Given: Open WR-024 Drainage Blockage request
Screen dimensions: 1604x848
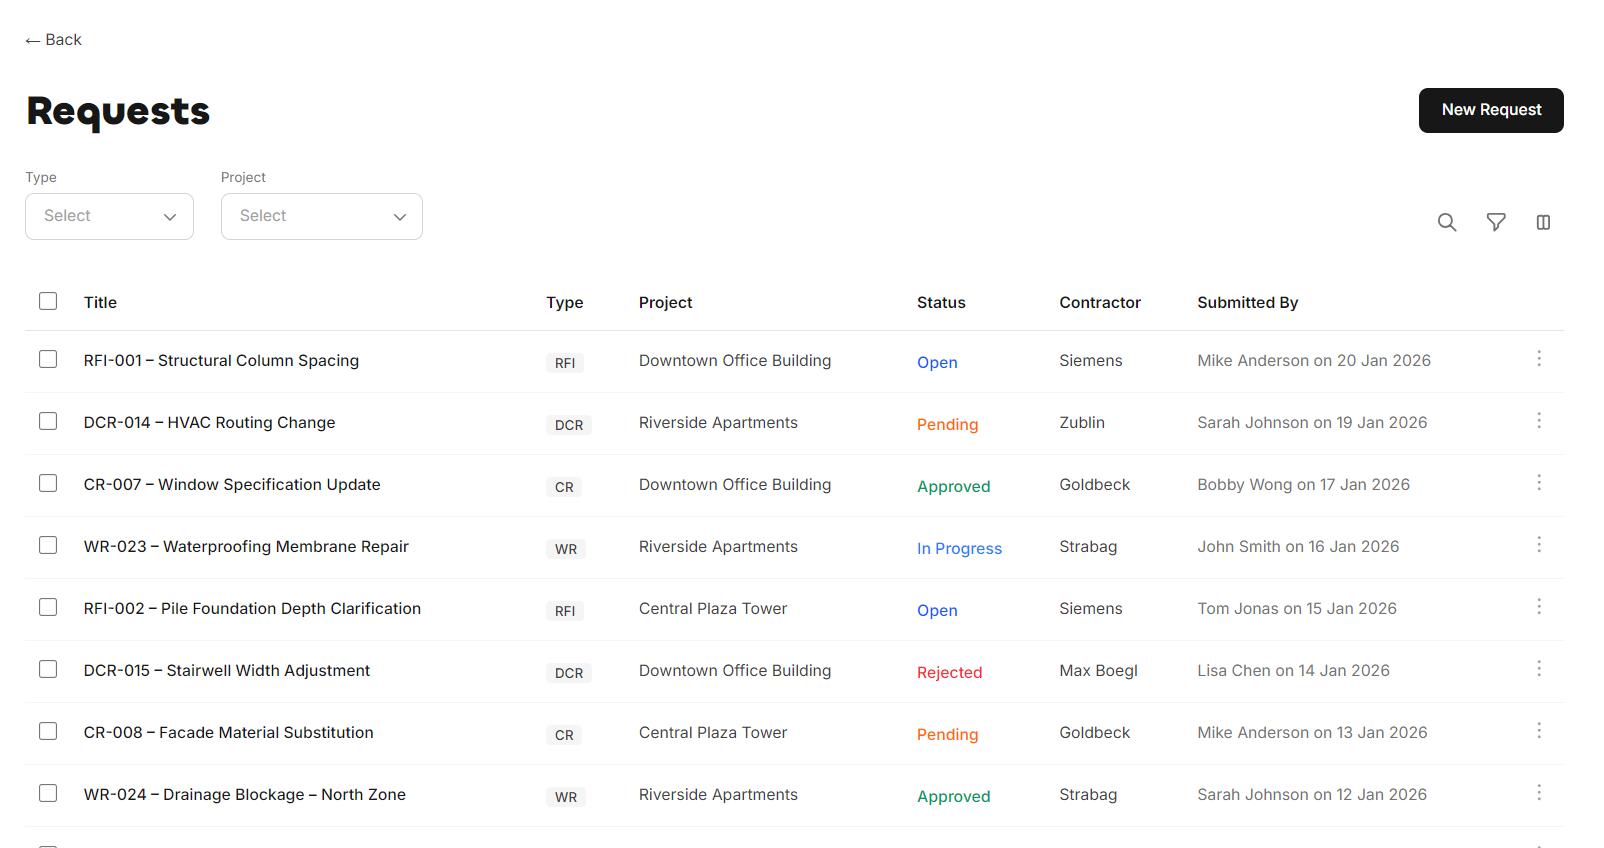Looking at the screenshot, I should point(244,794).
